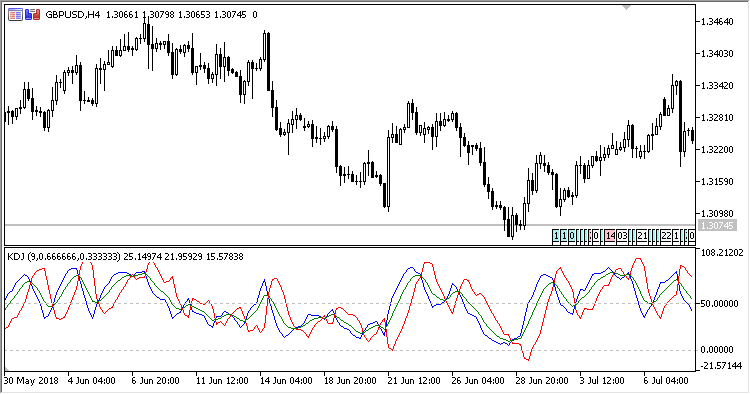Screen dimensions: 750x394
Task: Click the 30 May 2018 date label
Action: pyautogui.click(x=31, y=381)
